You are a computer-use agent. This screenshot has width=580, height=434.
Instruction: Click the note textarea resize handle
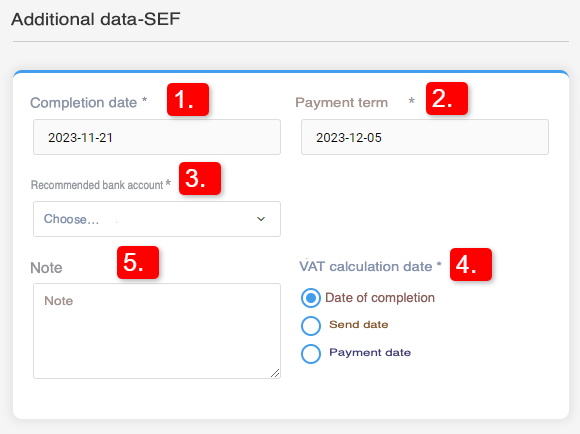(275, 373)
